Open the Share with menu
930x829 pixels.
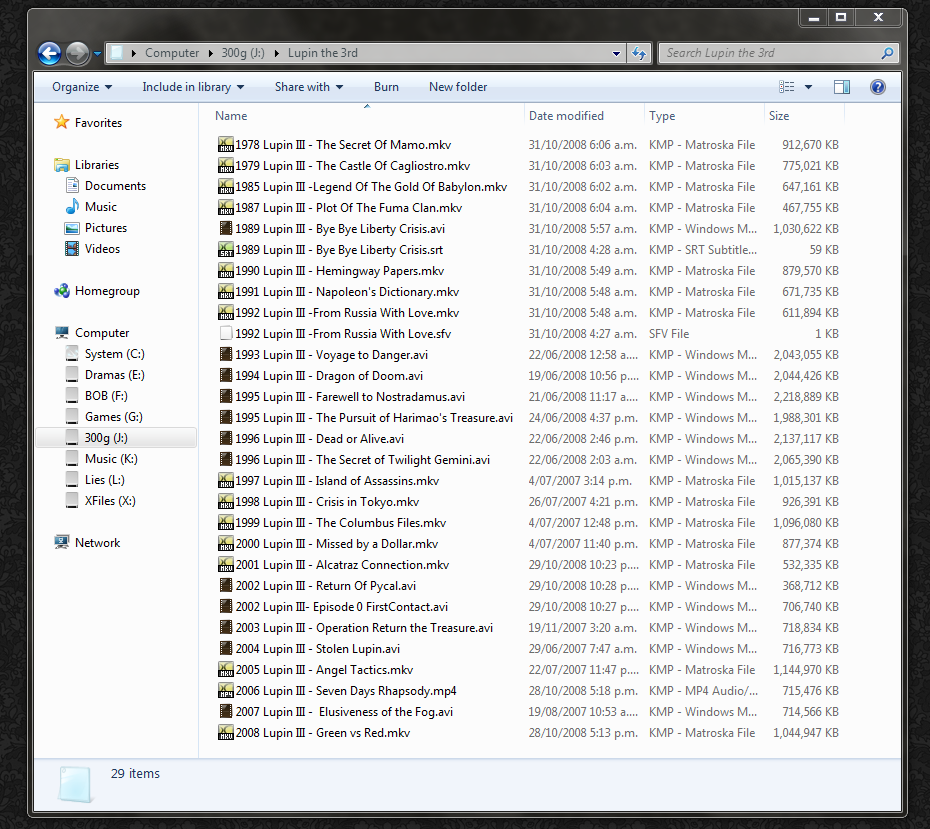click(308, 87)
